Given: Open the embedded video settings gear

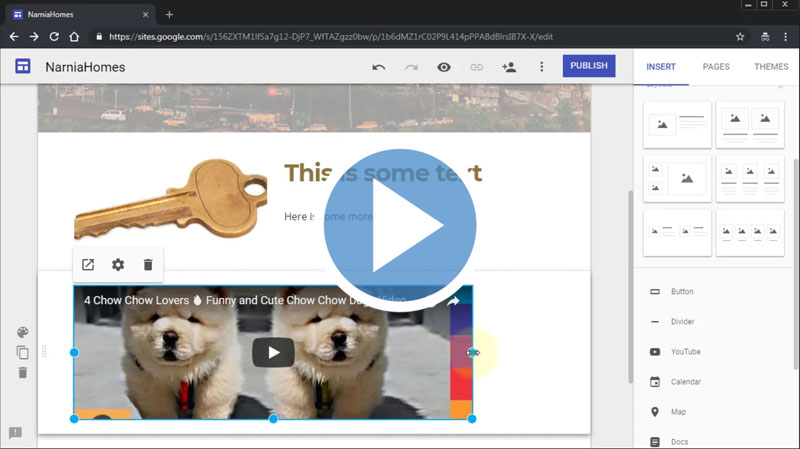Looking at the screenshot, I should coord(118,265).
